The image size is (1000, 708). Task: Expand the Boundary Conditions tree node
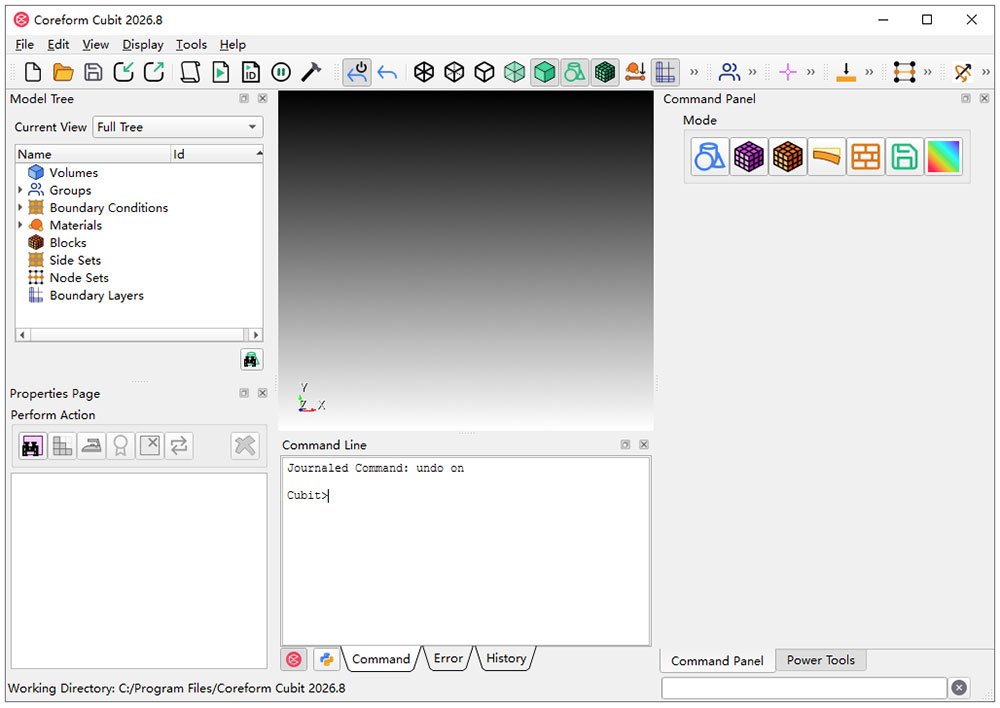(x=20, y=207)
